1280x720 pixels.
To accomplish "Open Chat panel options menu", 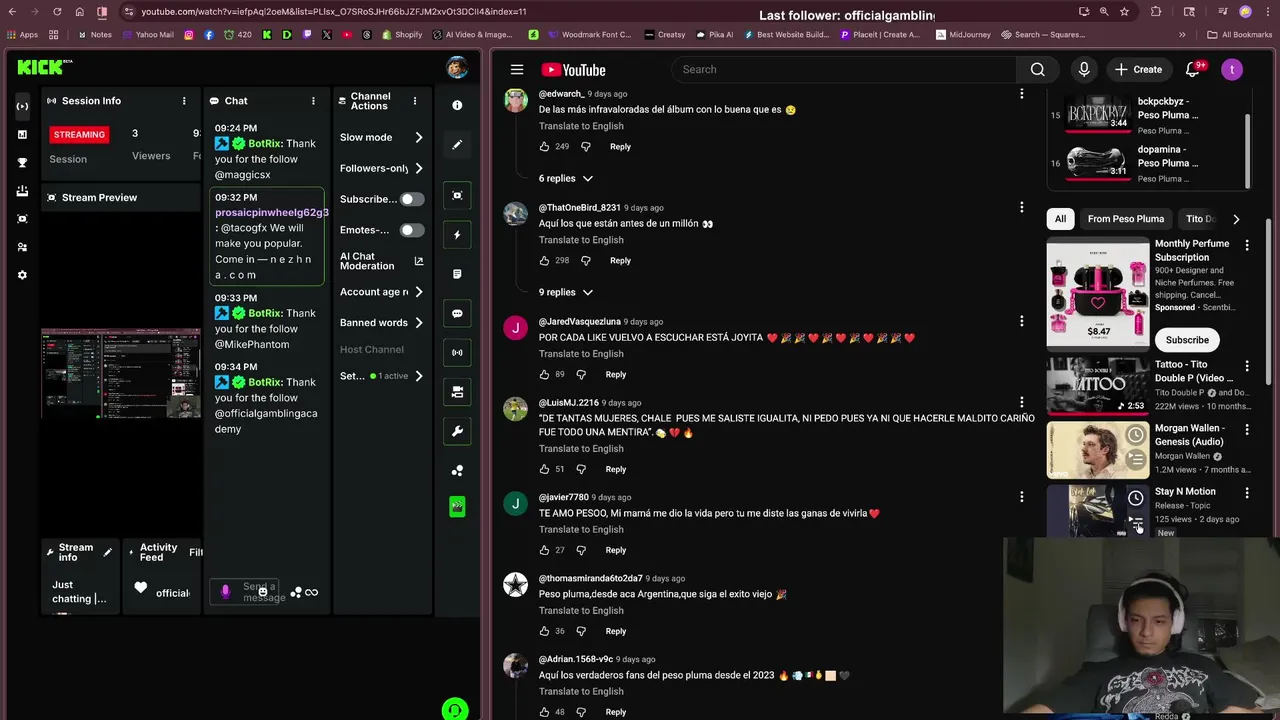I will [313, 101].
